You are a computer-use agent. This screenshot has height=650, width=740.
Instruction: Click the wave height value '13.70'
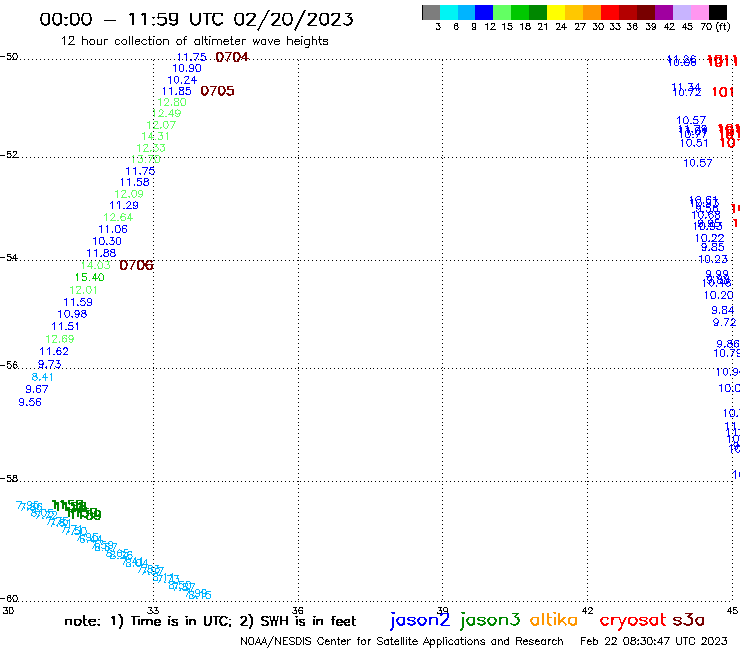(x=146, y=160)
